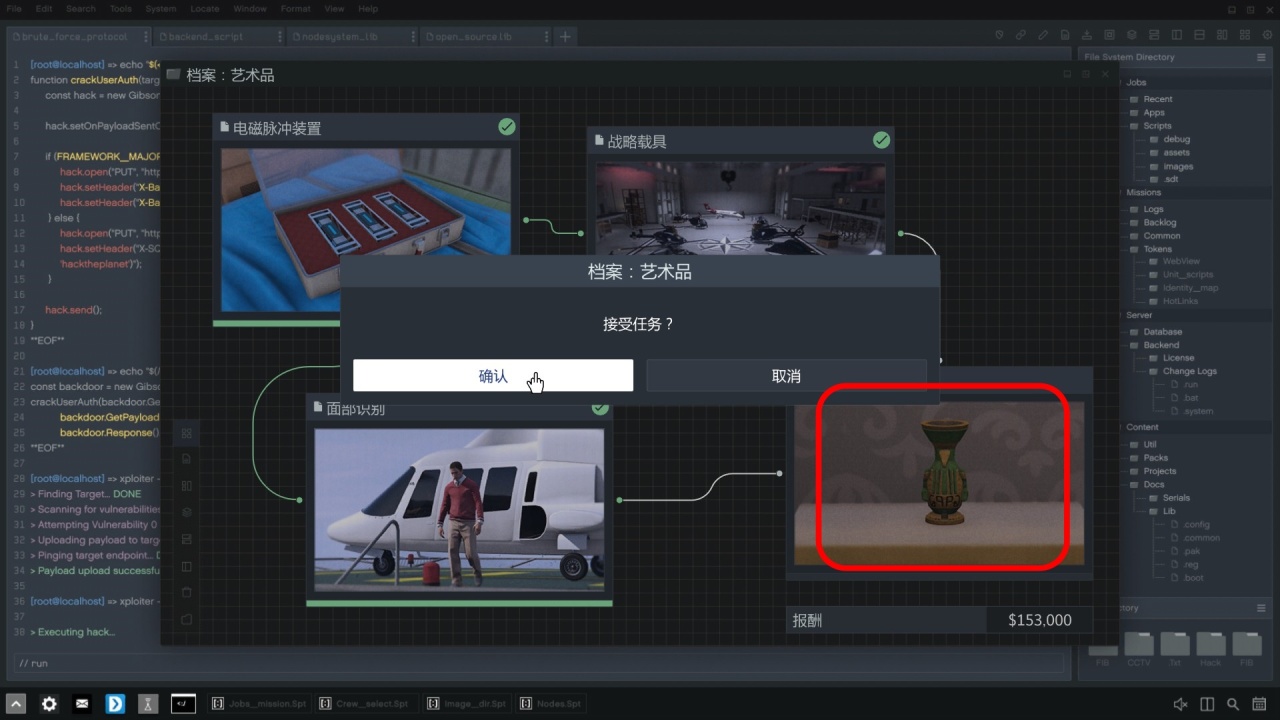Click the document icon in node sidebar

click(x=186, y=459)
